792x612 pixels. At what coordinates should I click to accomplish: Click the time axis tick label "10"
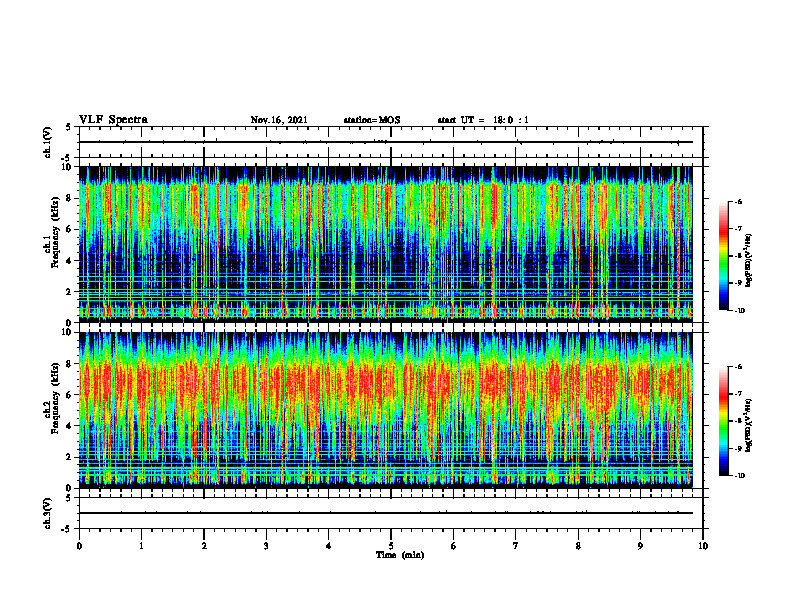pos(703,546)
